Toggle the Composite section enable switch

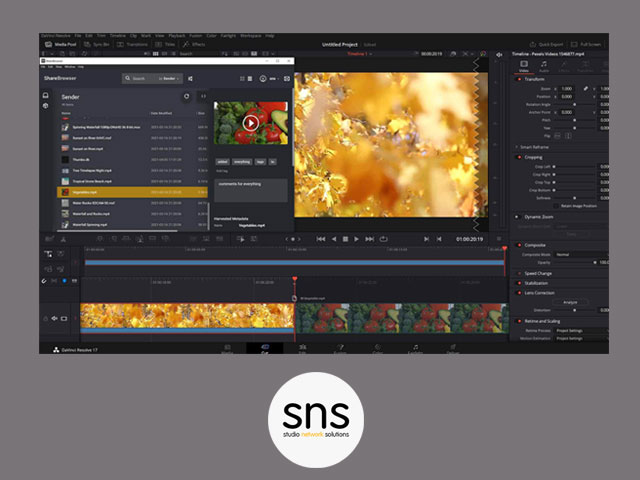[519, 245]
